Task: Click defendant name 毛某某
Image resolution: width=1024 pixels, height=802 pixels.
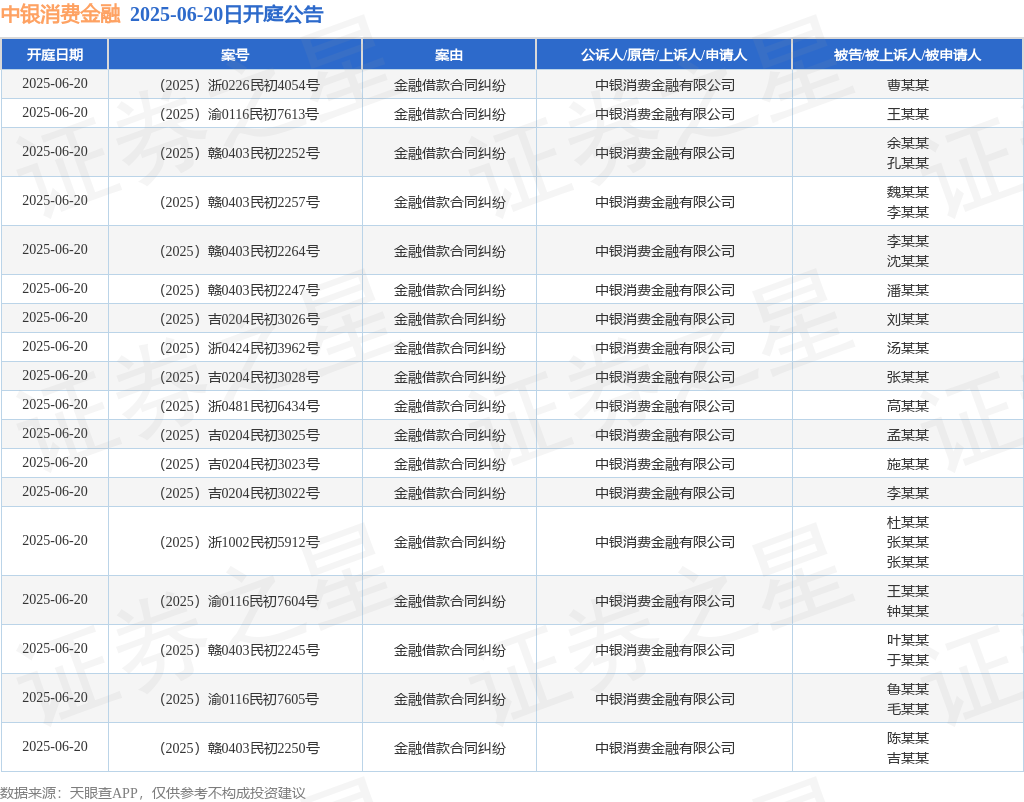Action: pyautogui.click(x=908, y=709)
